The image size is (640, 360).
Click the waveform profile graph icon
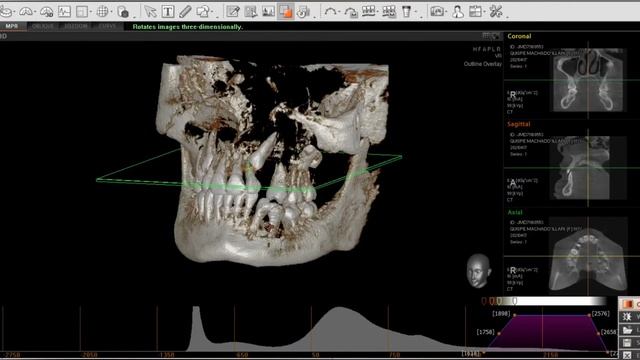pos(64,11)
